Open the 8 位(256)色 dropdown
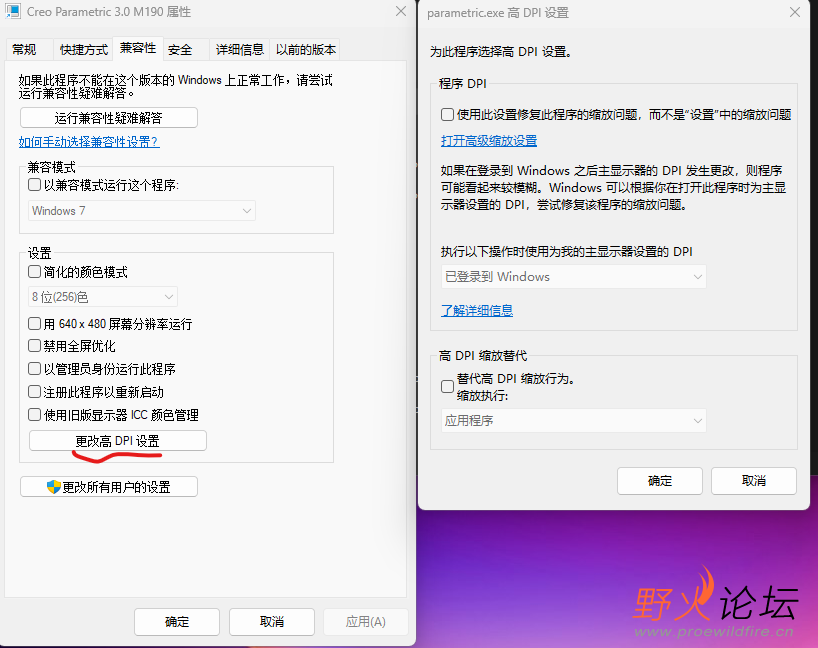The image size is (818, 648). 103,297
